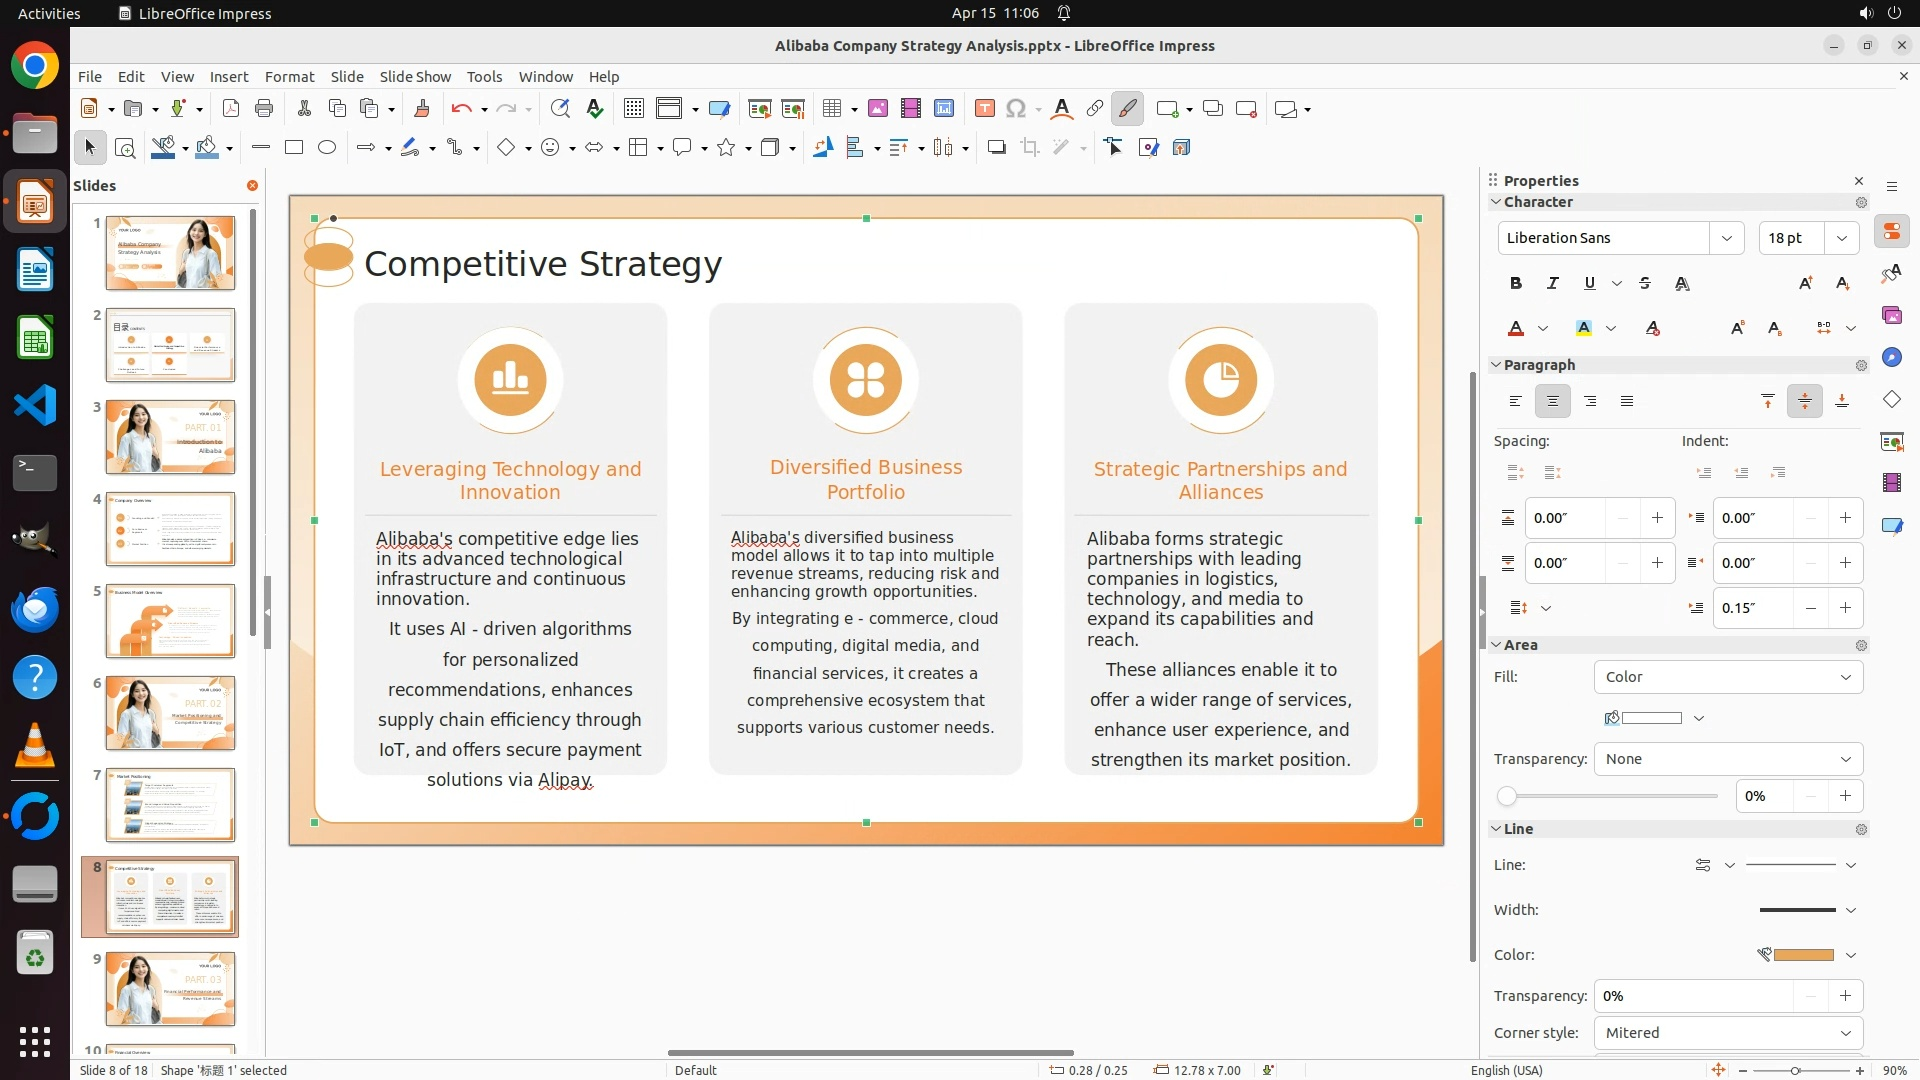1920x1080 pixels.
Task: Open the Format menu
Action: [x=289, y=76]
